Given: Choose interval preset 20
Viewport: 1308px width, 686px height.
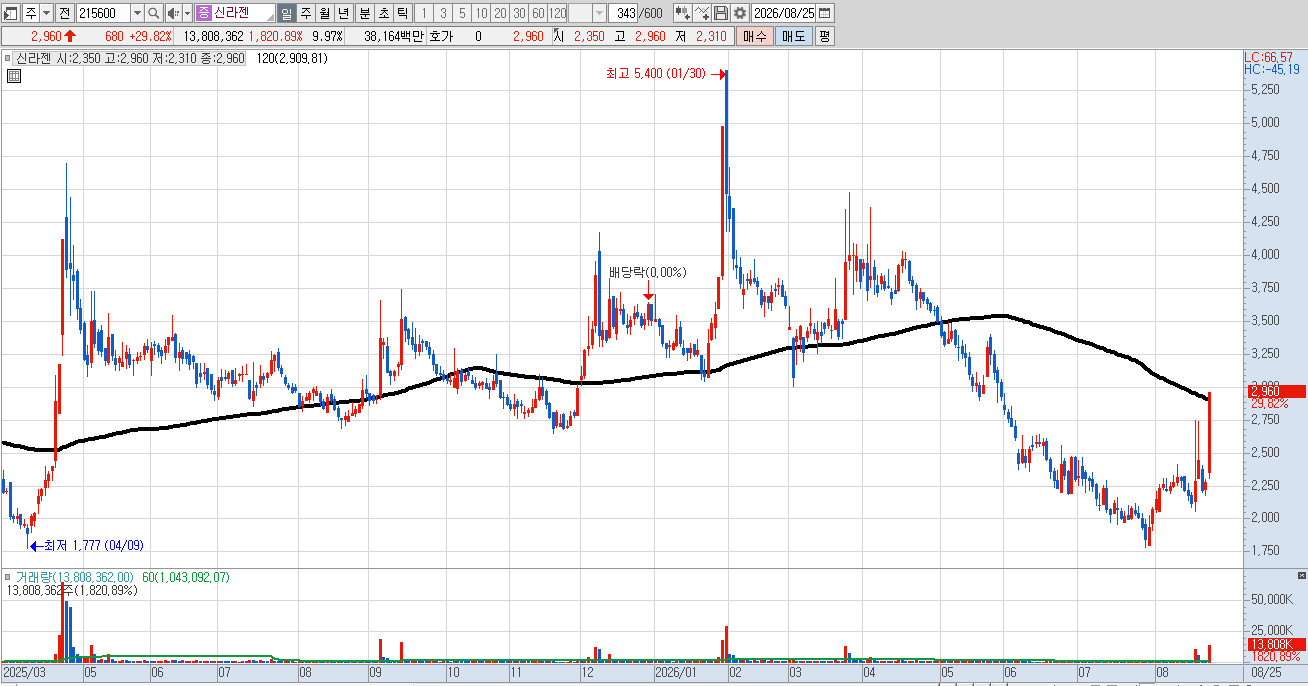Looking at the screenshot, I should tap(500, 13).
